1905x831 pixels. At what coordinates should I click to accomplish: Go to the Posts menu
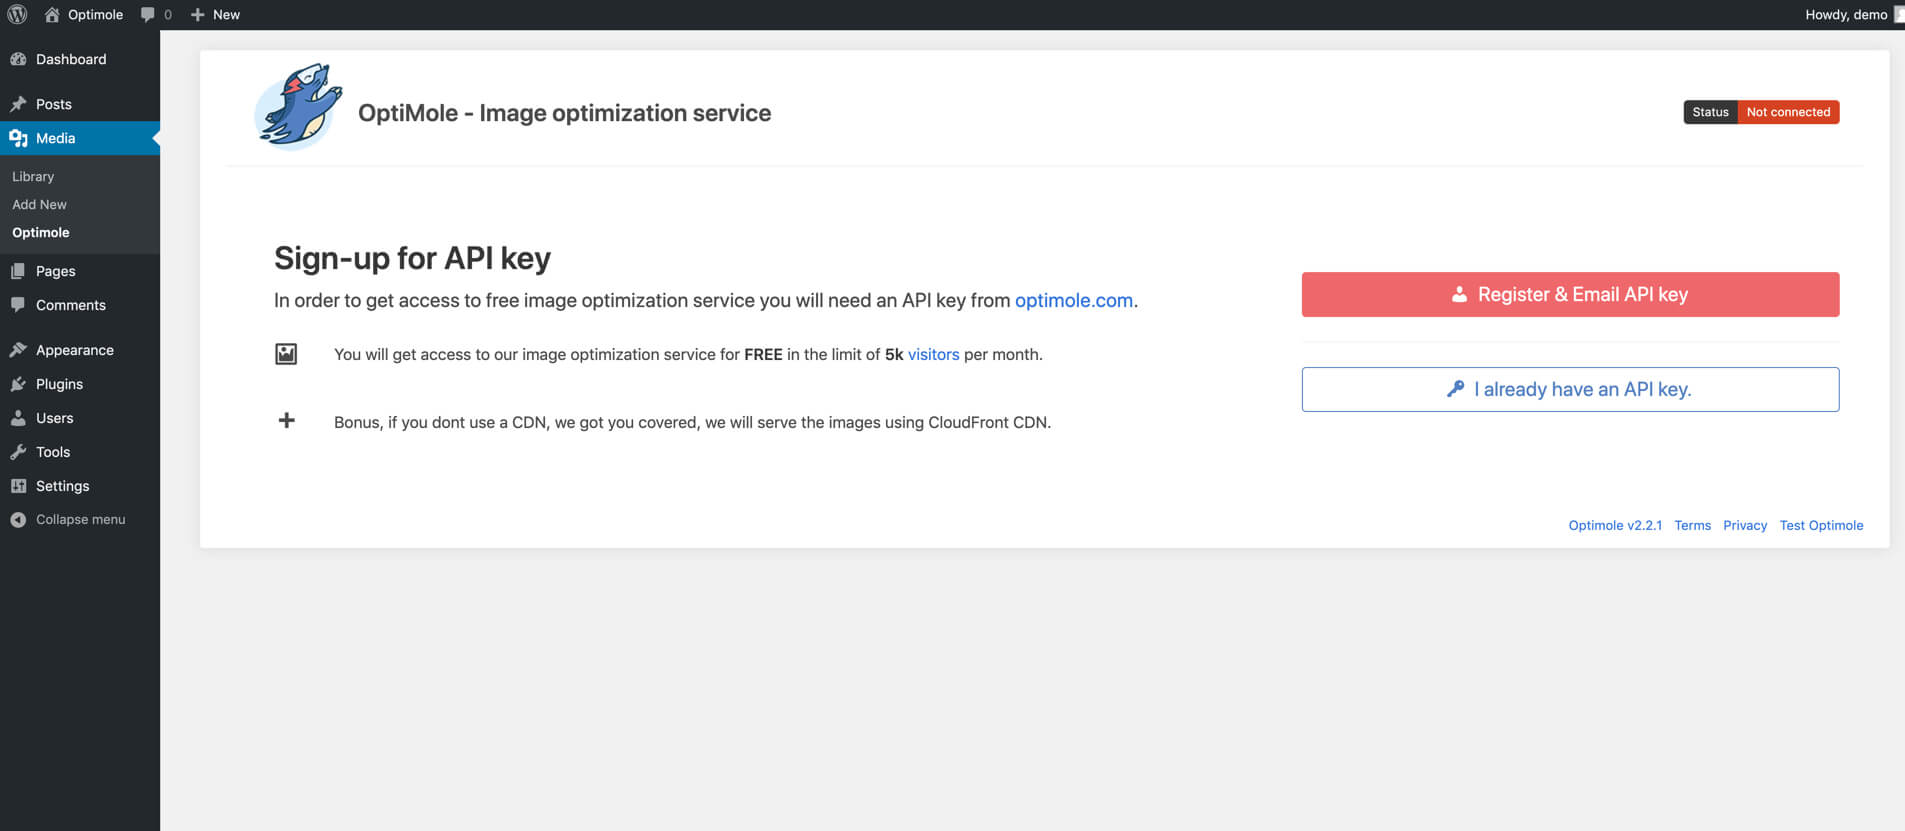[x=80, y=104]
